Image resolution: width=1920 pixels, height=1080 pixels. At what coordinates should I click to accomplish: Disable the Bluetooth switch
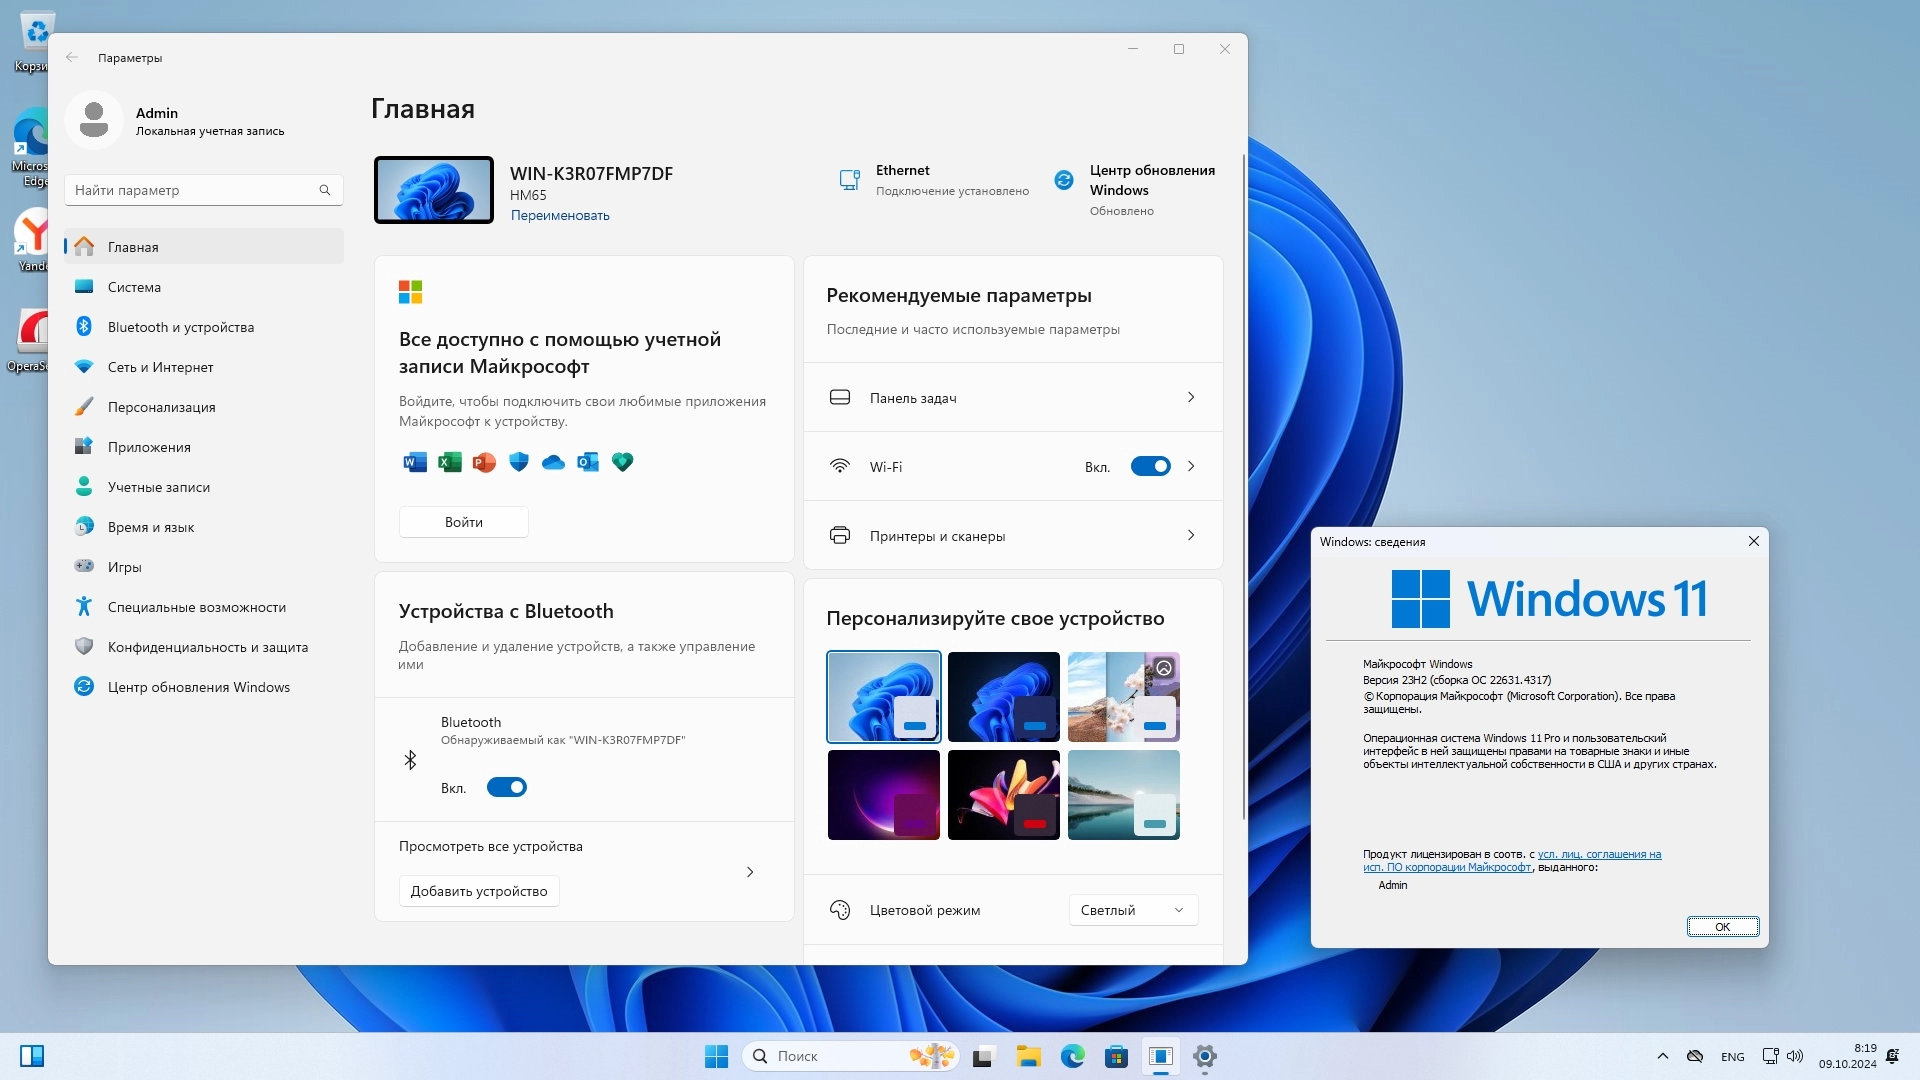coord(506,788)
